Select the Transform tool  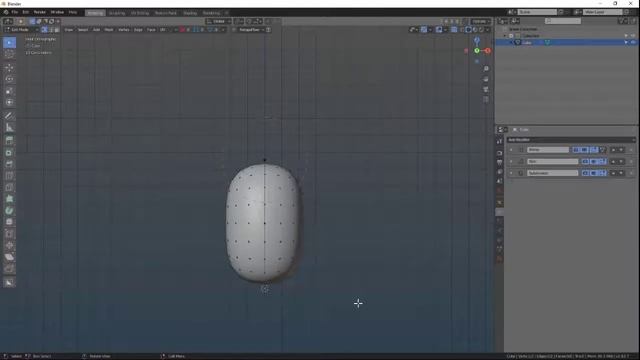pyautogui.click(x=9, y=102)
